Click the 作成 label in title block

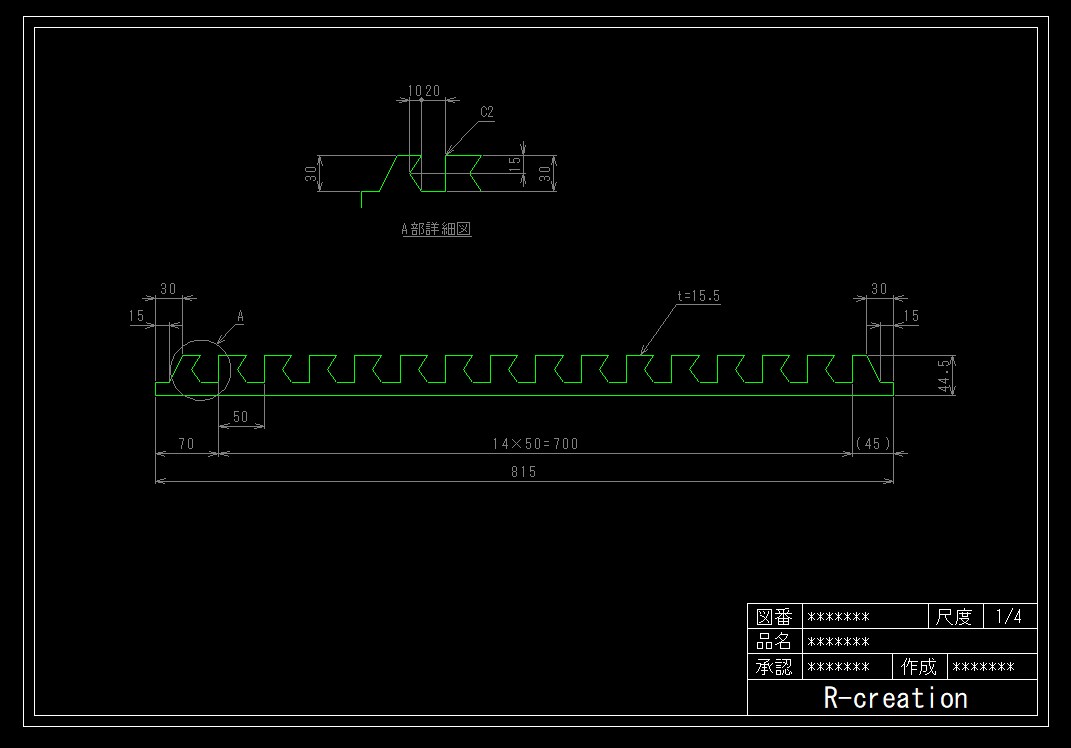919,667
